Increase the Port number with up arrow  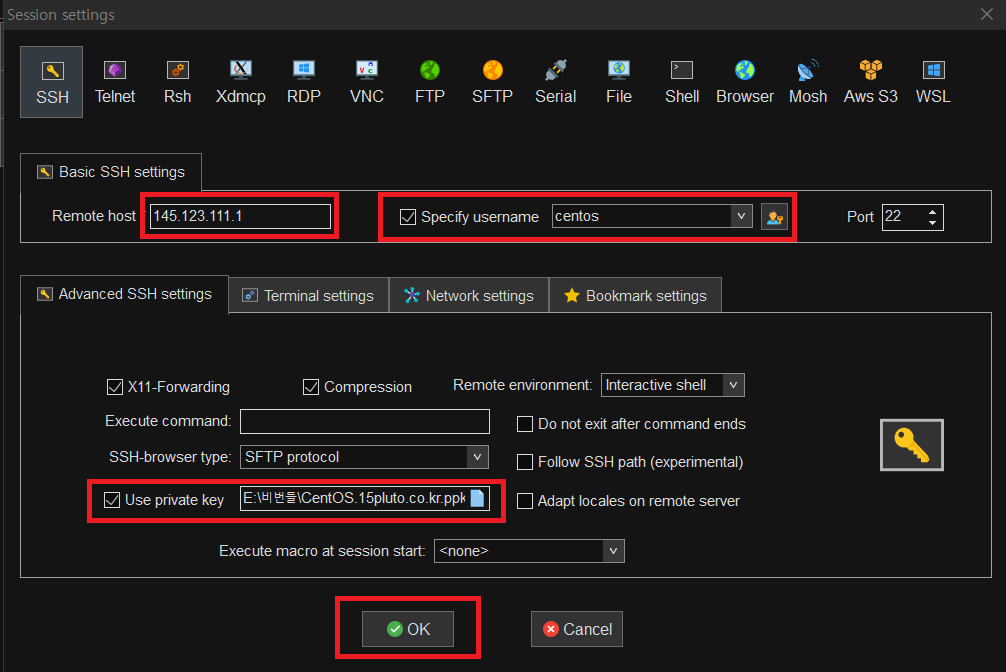(932, 211)
